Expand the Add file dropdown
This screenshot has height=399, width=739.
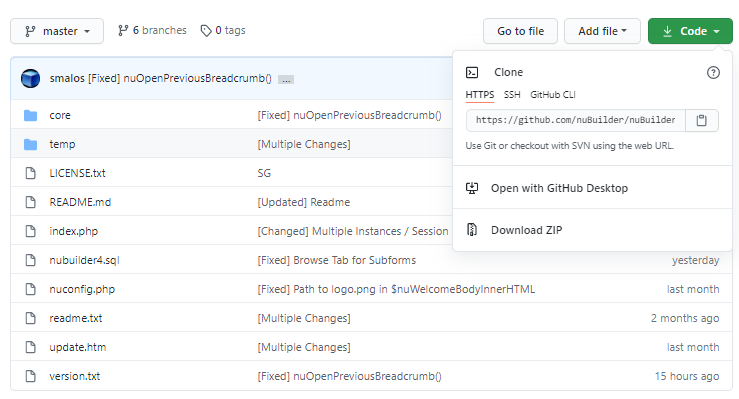(x=602, y=31)
